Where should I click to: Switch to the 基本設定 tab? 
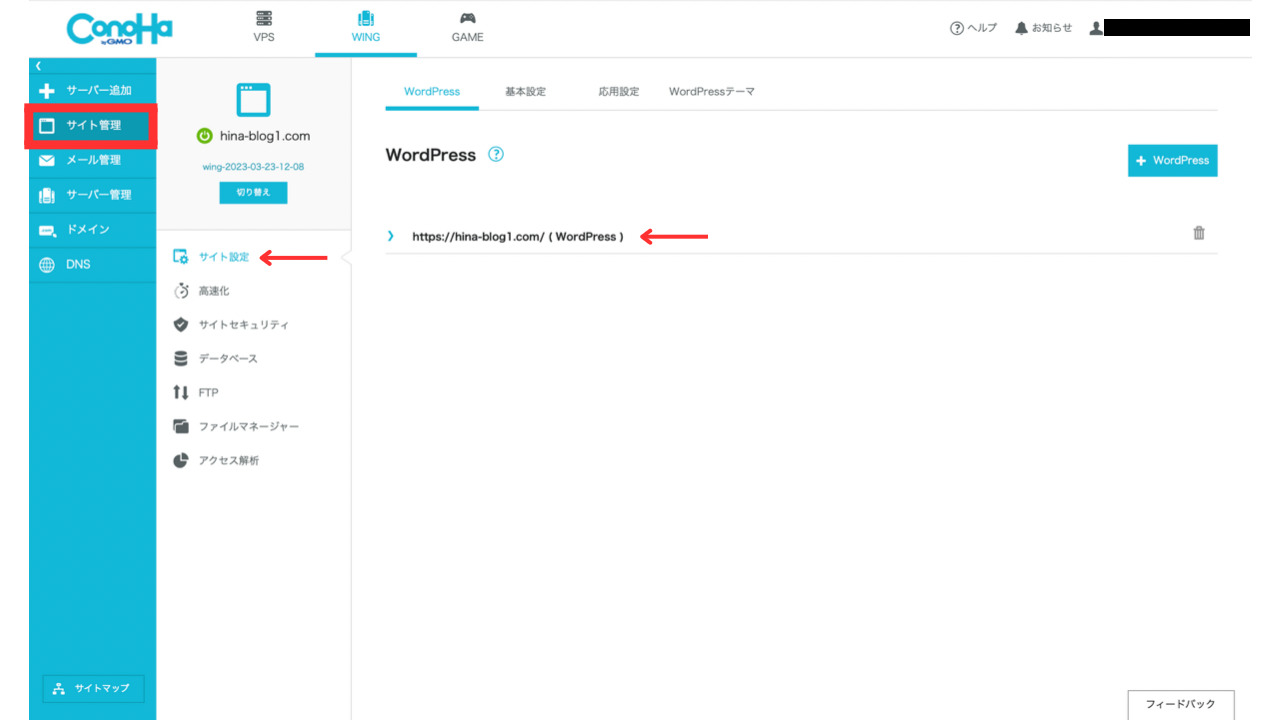click(525, 91)
